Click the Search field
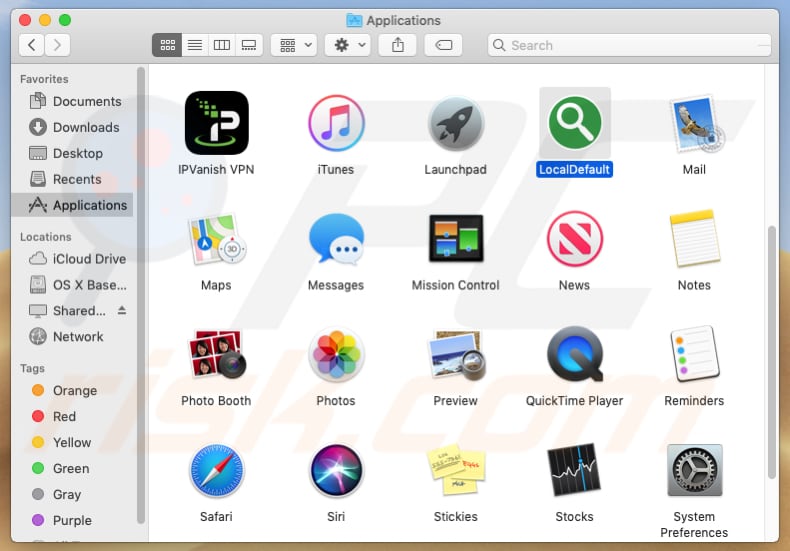This screenshot has width=790, height=551. point(629,45)
